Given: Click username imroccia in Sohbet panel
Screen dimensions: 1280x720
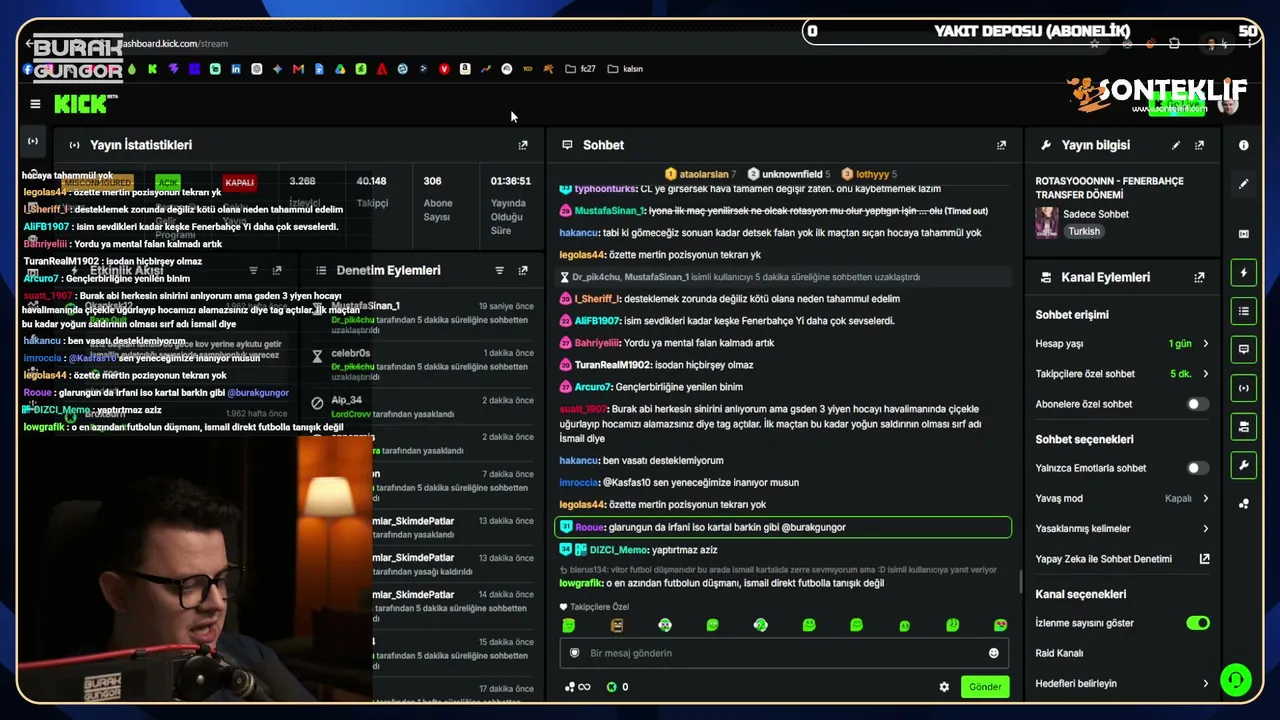Looking at the screenshot, I should pyautogui.click(x=580, y=483).
